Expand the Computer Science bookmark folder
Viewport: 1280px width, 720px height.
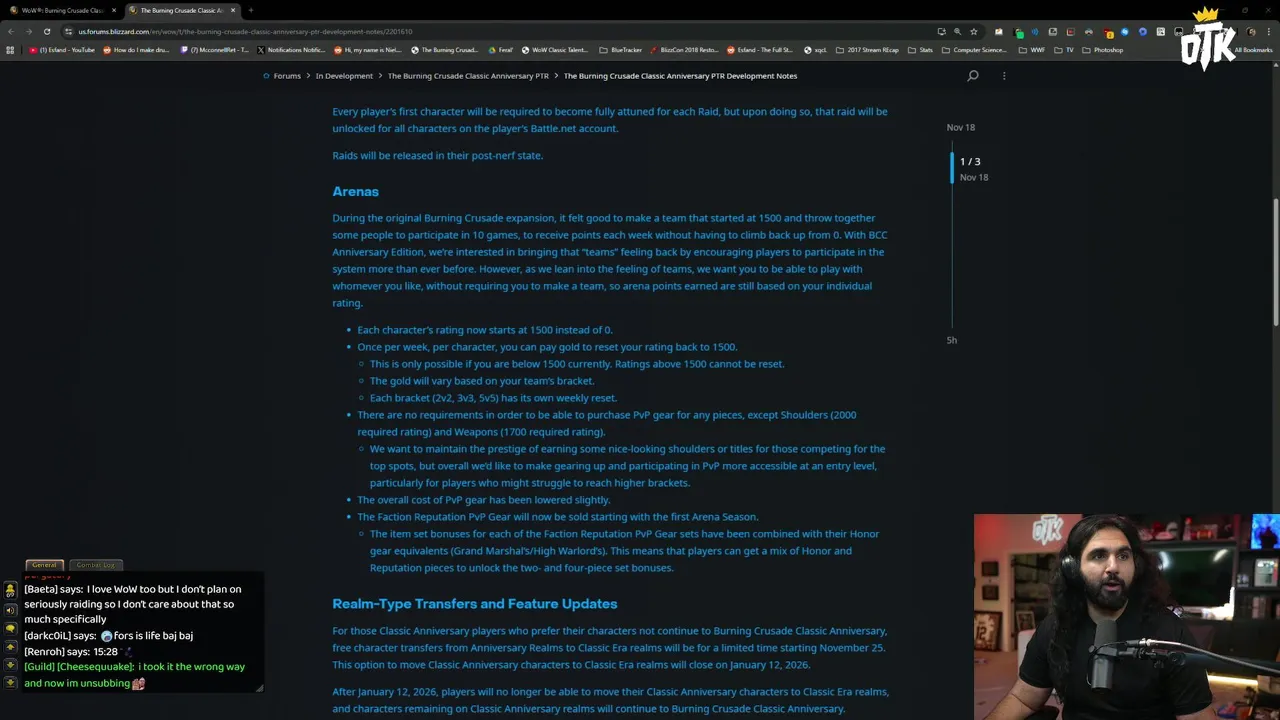tap(975, 50)
